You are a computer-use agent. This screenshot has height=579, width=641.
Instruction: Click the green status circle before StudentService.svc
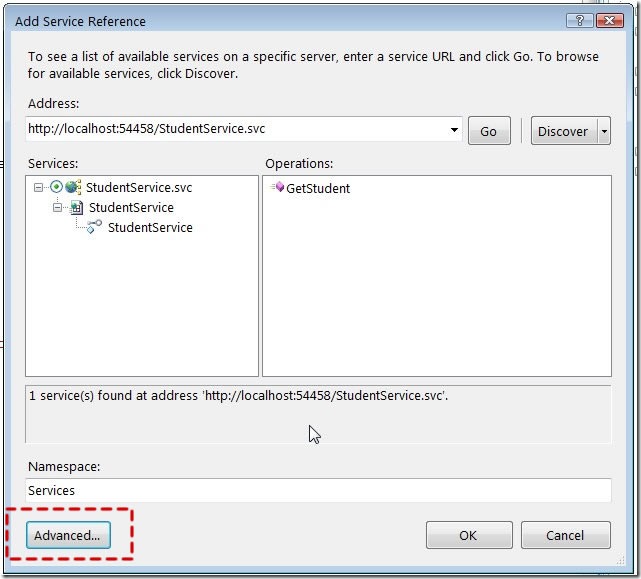point(56,187)
